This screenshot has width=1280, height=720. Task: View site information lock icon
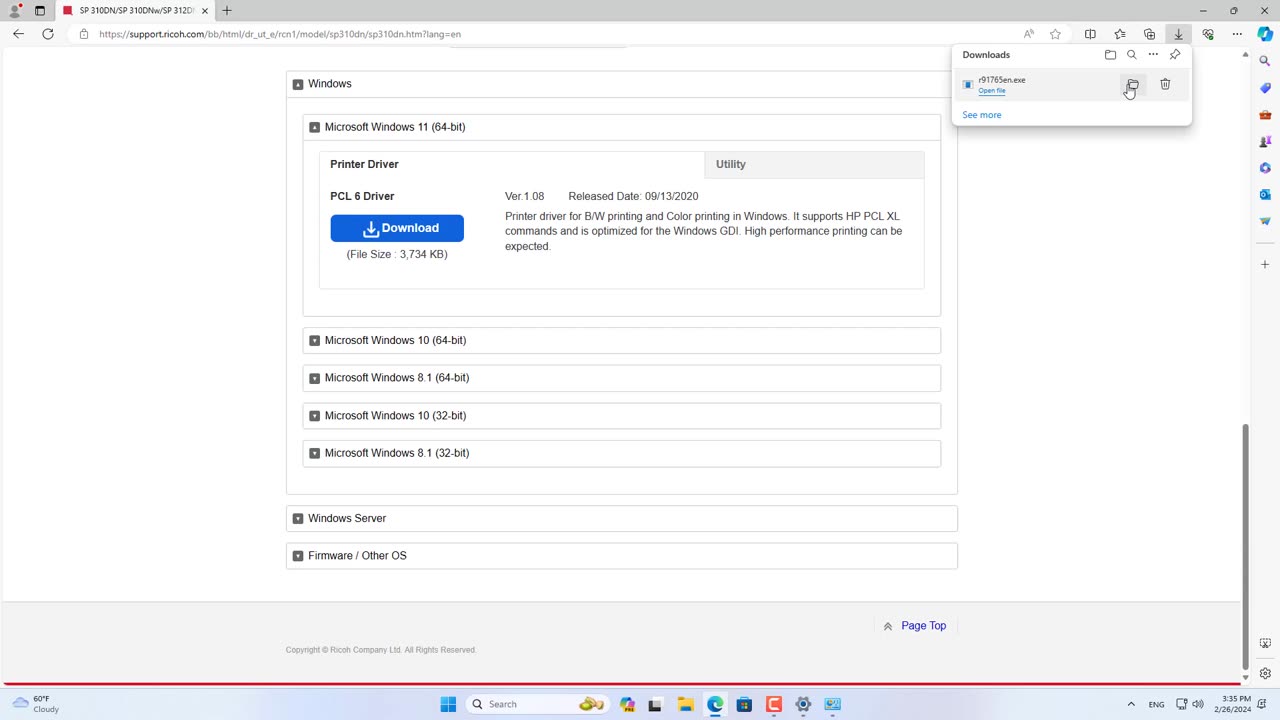pyautogui.click(x=84, y=34)
